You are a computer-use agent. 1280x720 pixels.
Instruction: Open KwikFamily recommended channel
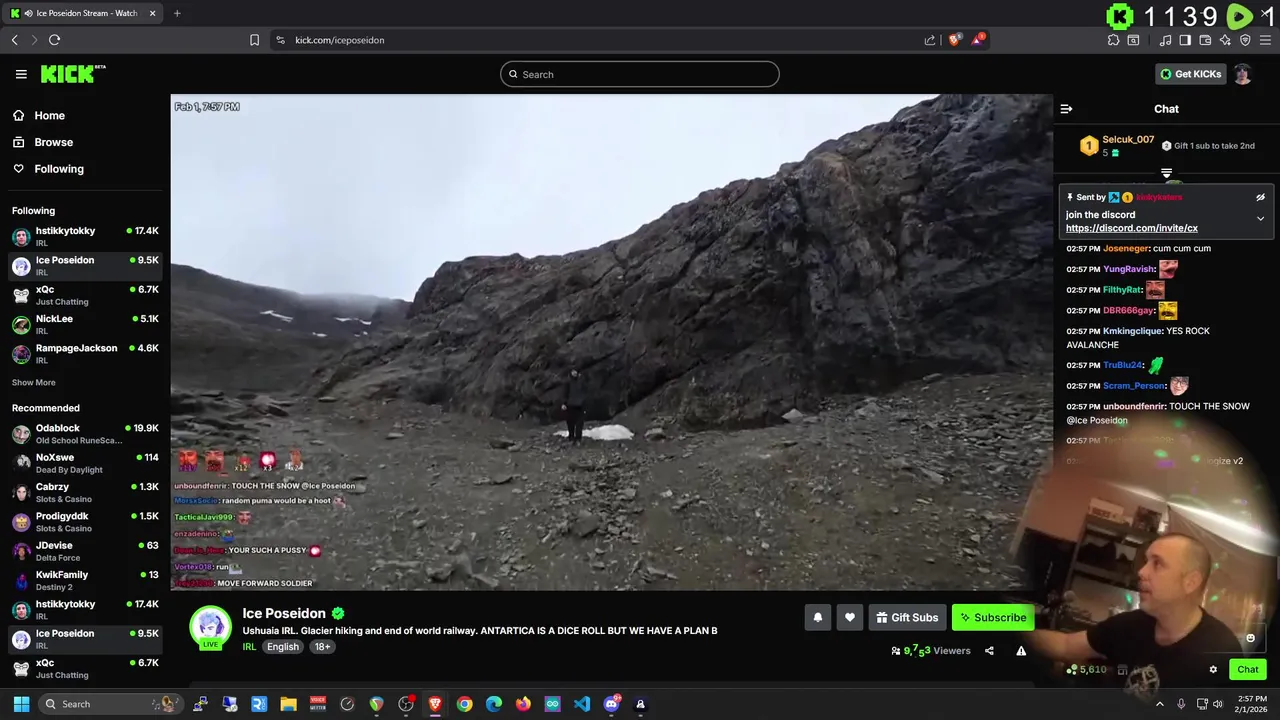[x=85, y=580]
